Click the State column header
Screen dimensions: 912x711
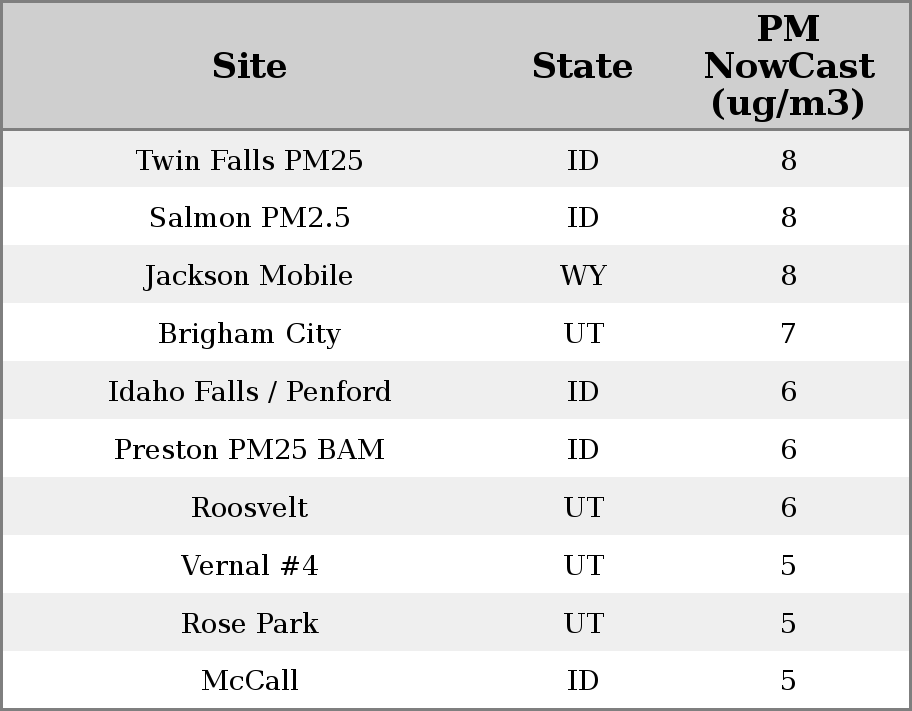point(582,67)
